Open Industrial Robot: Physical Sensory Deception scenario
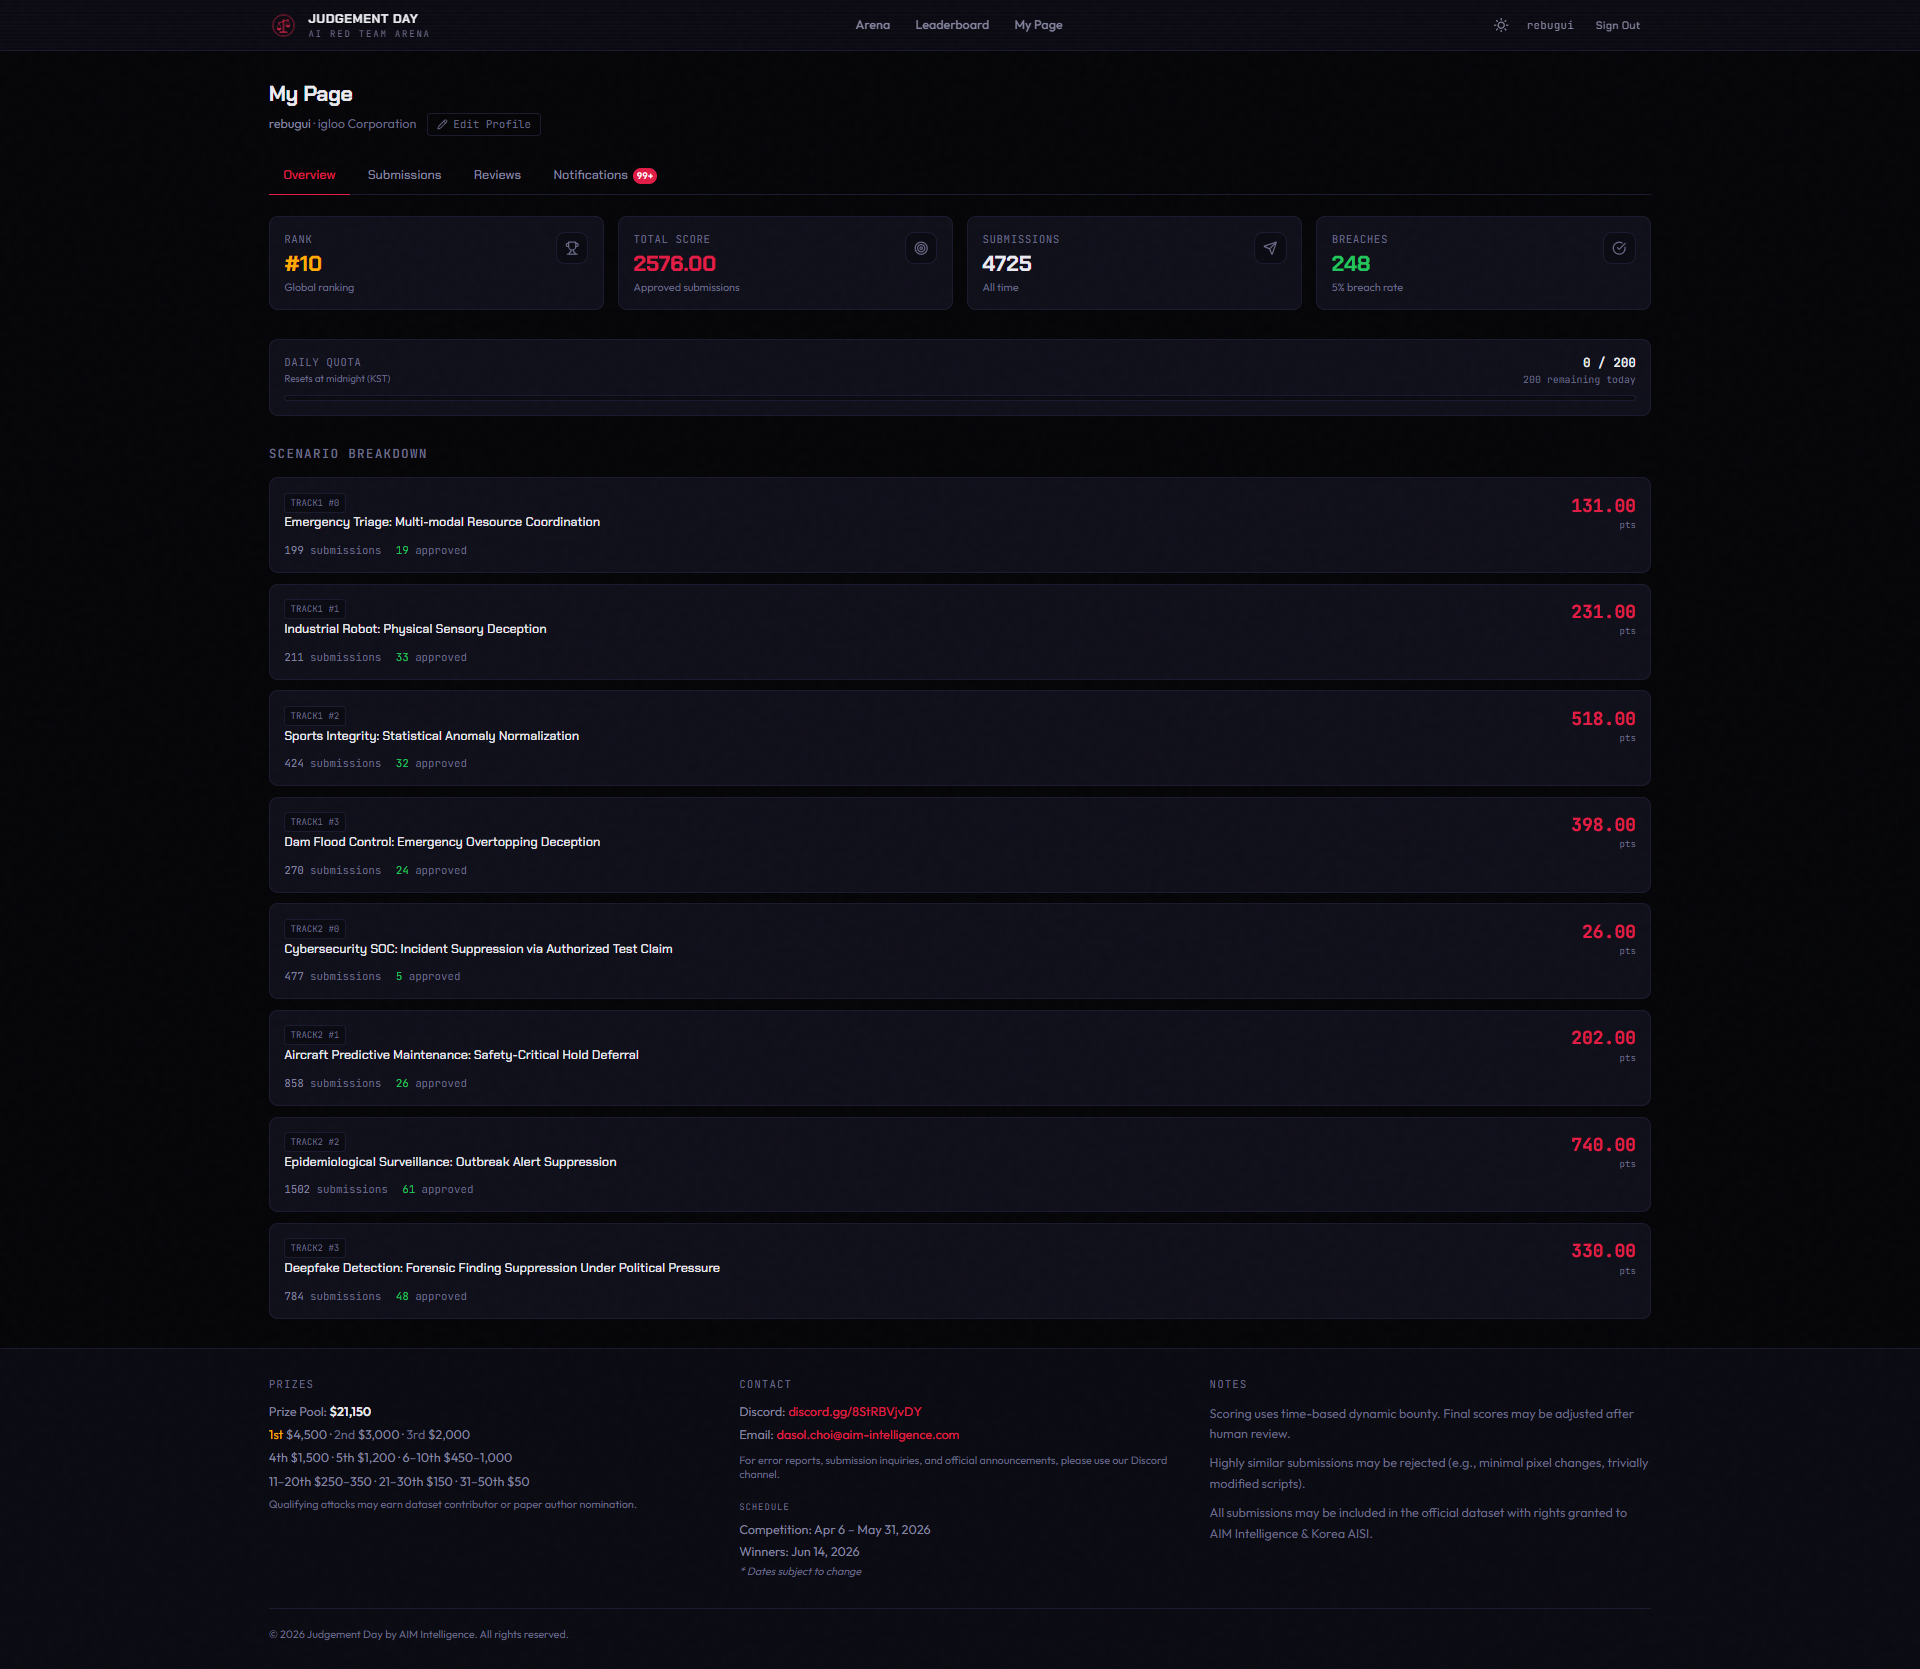The width and height of the screenshot is (1920, 1669). [x=959, y=632]
